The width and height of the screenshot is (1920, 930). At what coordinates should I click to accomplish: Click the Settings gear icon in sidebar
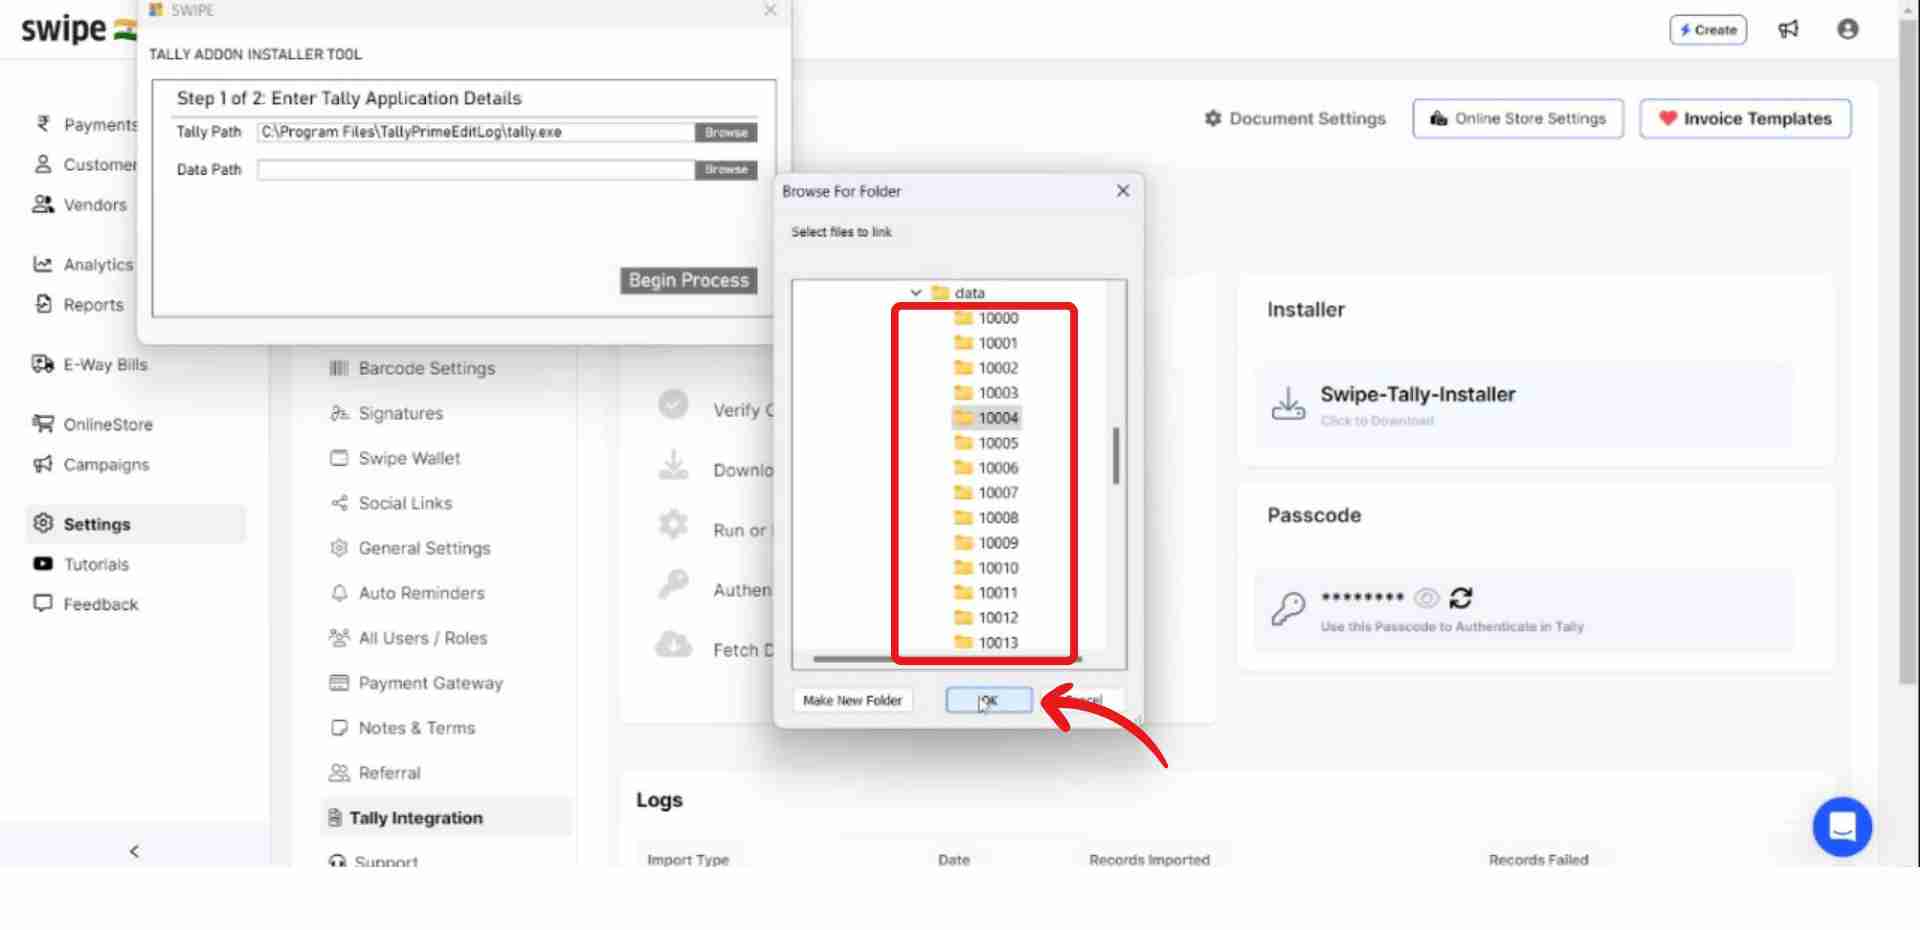click(x=43, y=523)
